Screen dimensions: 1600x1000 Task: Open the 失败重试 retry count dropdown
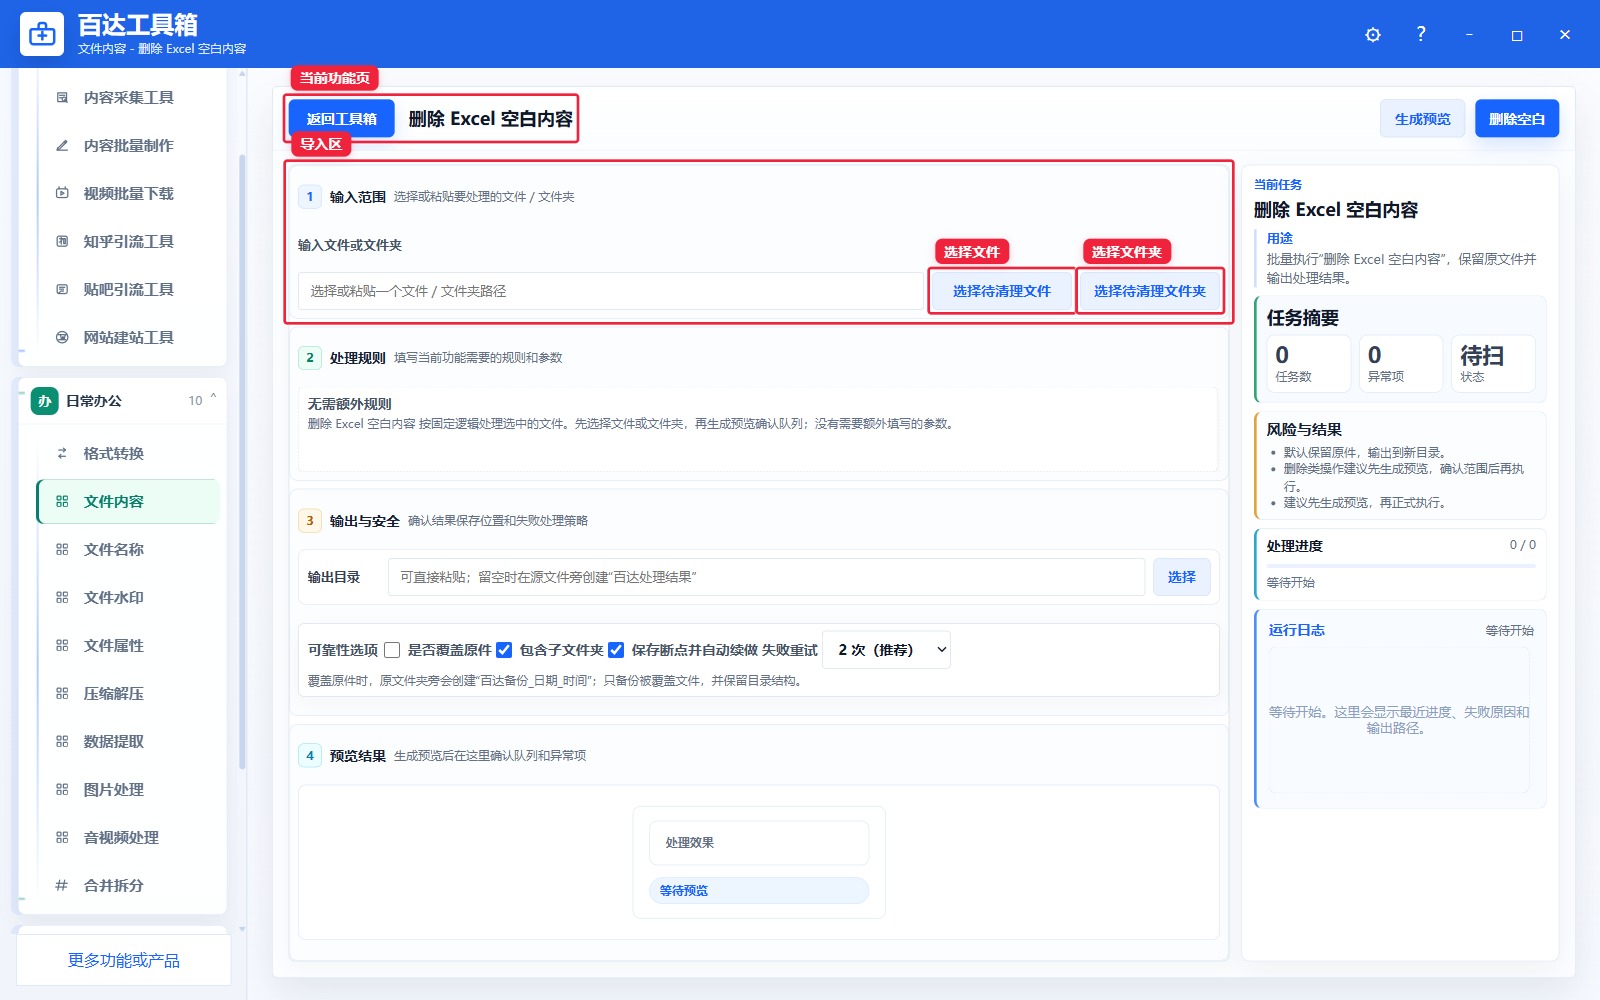pyautogui.click(x=886, y=650)
